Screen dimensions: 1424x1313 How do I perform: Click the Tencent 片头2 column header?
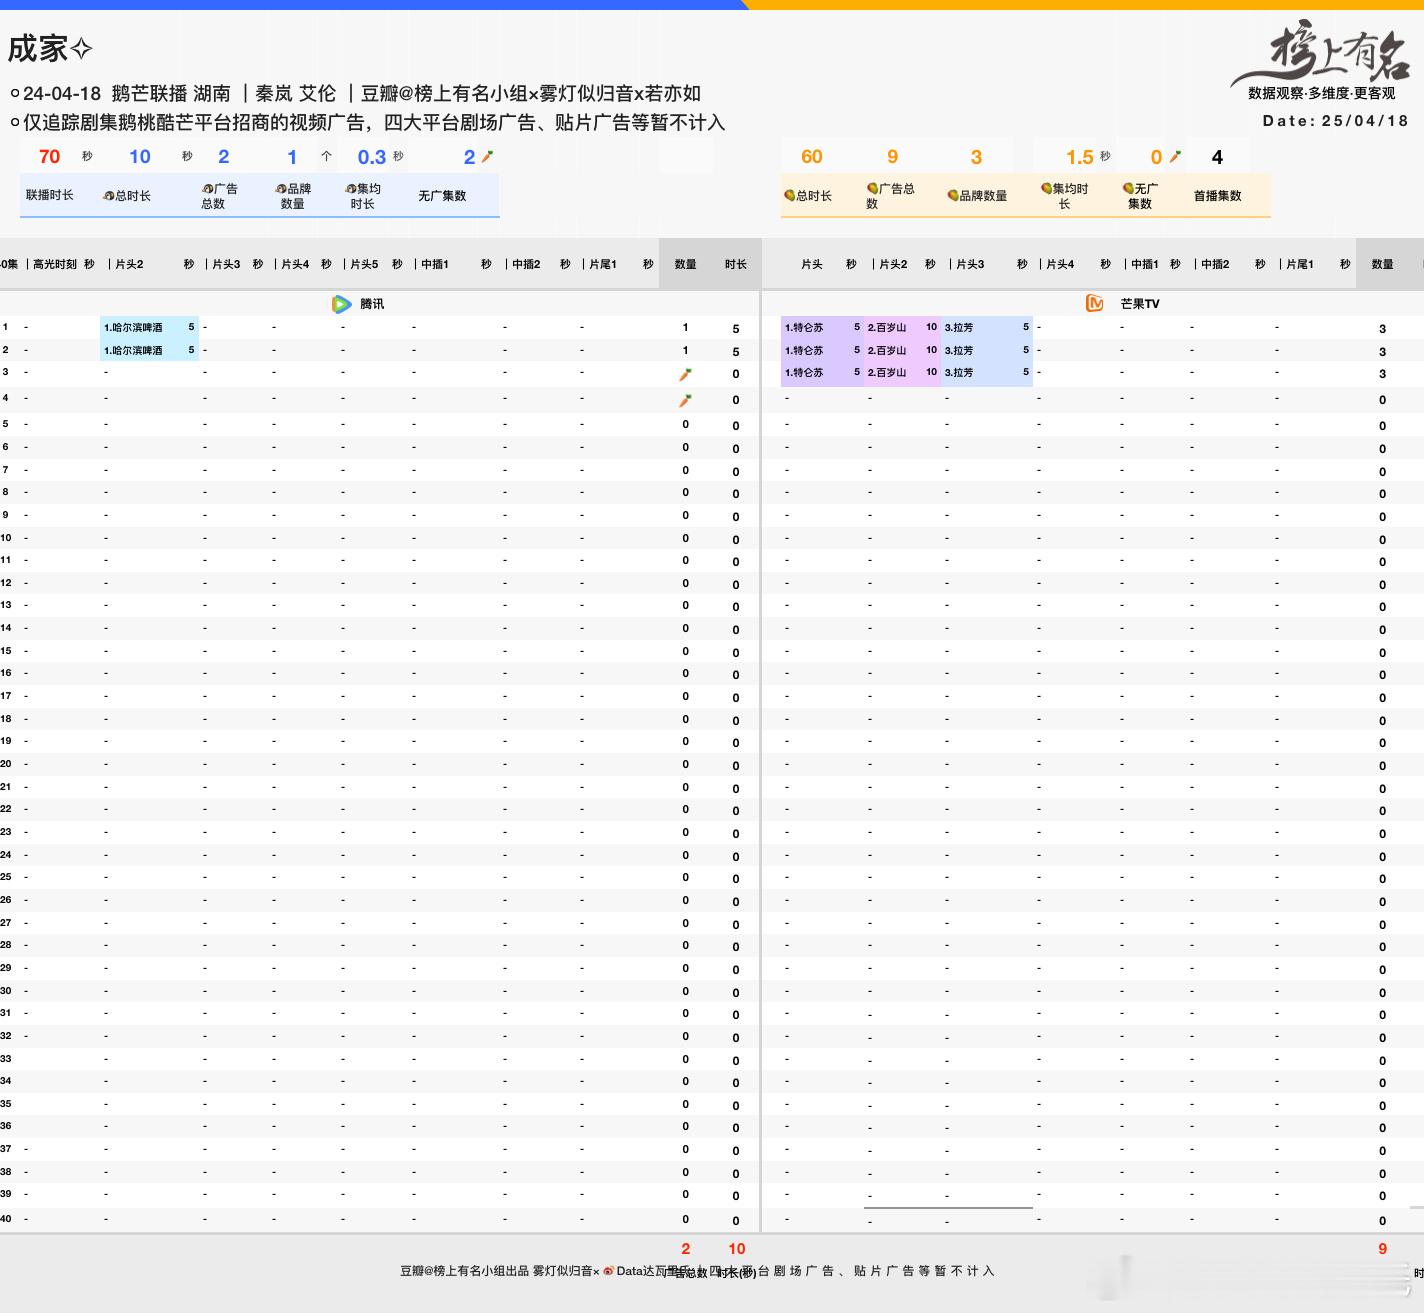tap(129, 264)
